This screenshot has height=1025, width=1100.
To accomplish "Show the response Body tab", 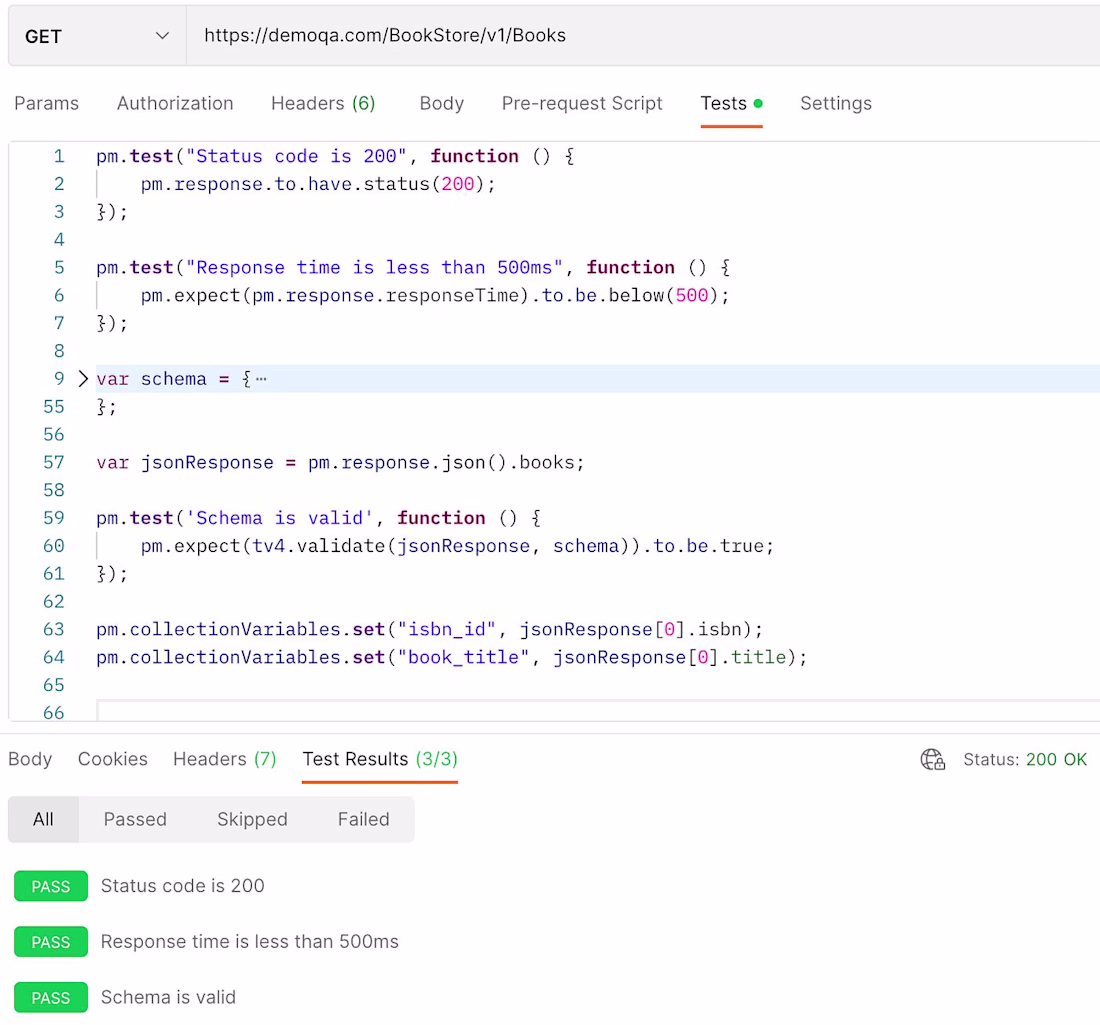I will [x=30, y=759].
